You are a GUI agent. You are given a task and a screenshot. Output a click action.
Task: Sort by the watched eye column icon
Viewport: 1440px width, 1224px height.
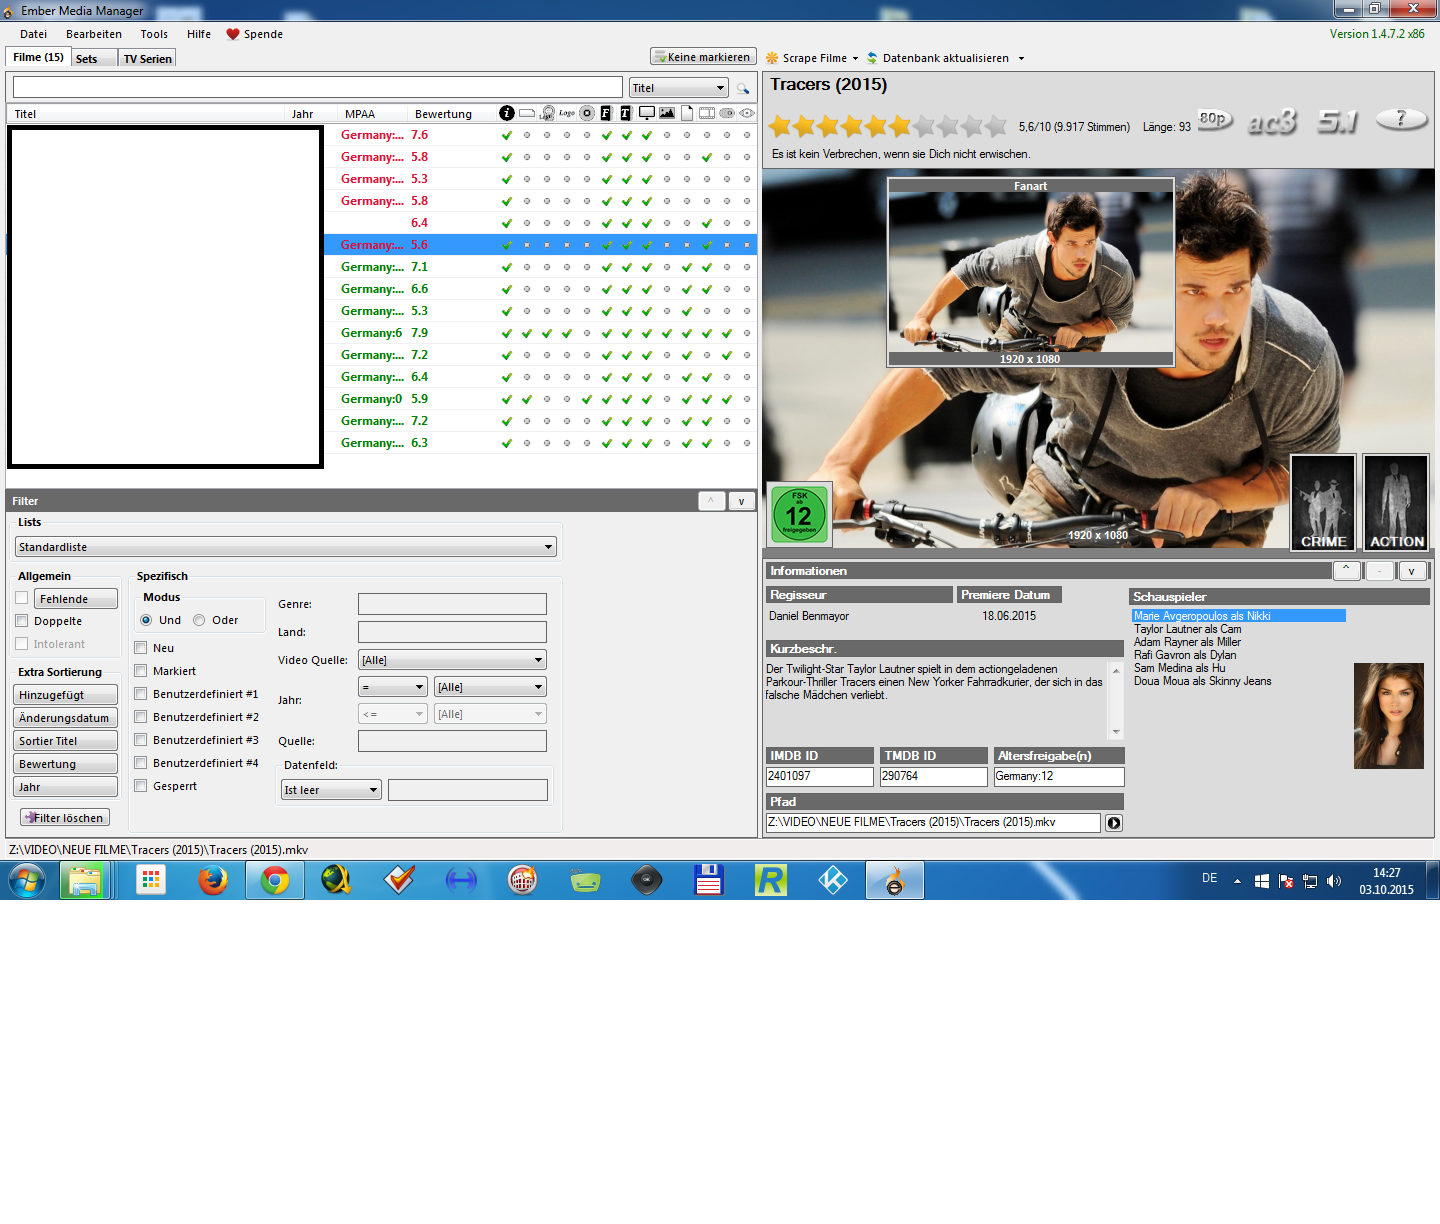pyautogui.click(x=747, y=113)
